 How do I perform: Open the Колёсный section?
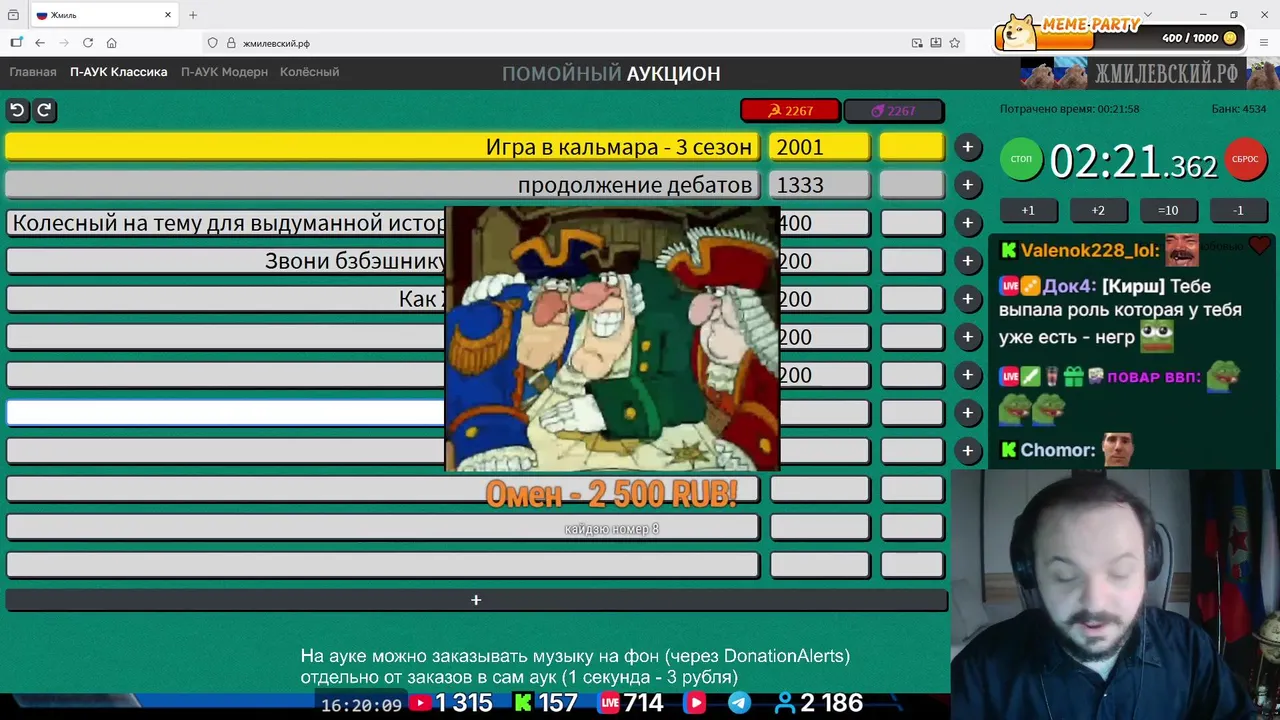coord(309,72)
